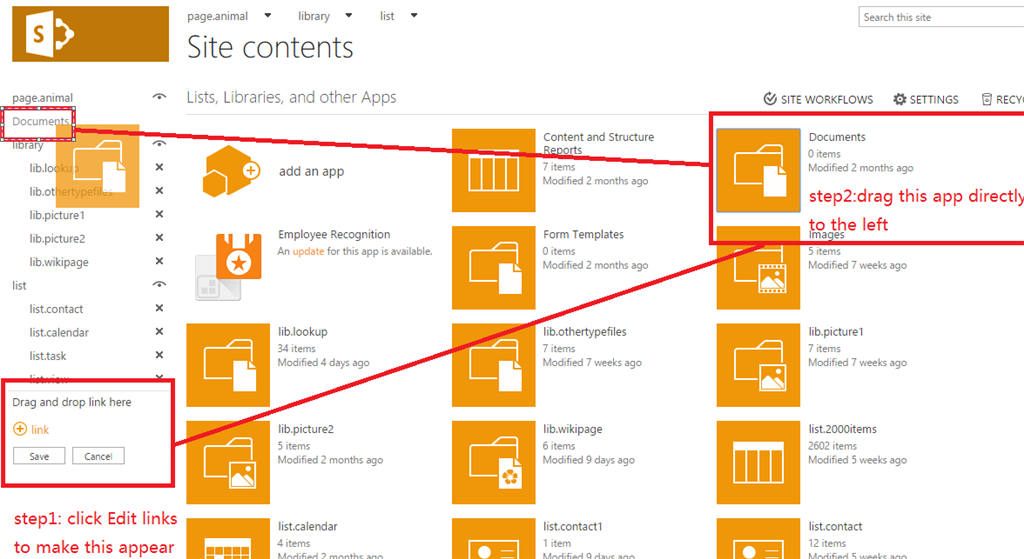Remove list.task link from navigation

click(x=159, y=355)
